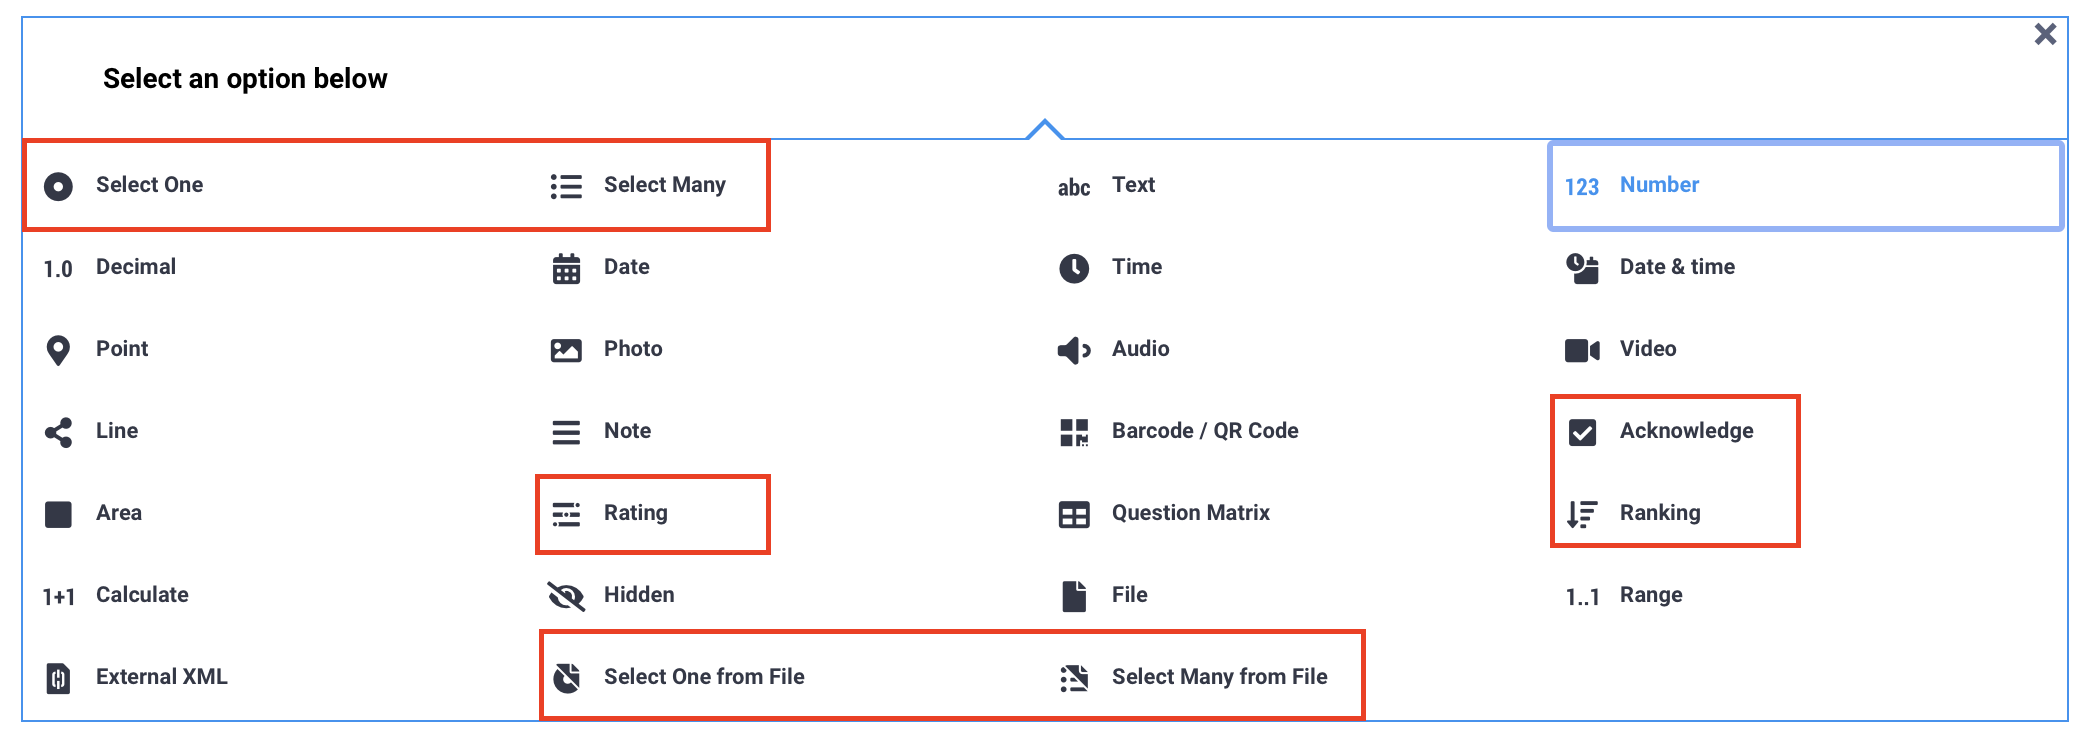Click the Date calendar icon

pos(566,267)
